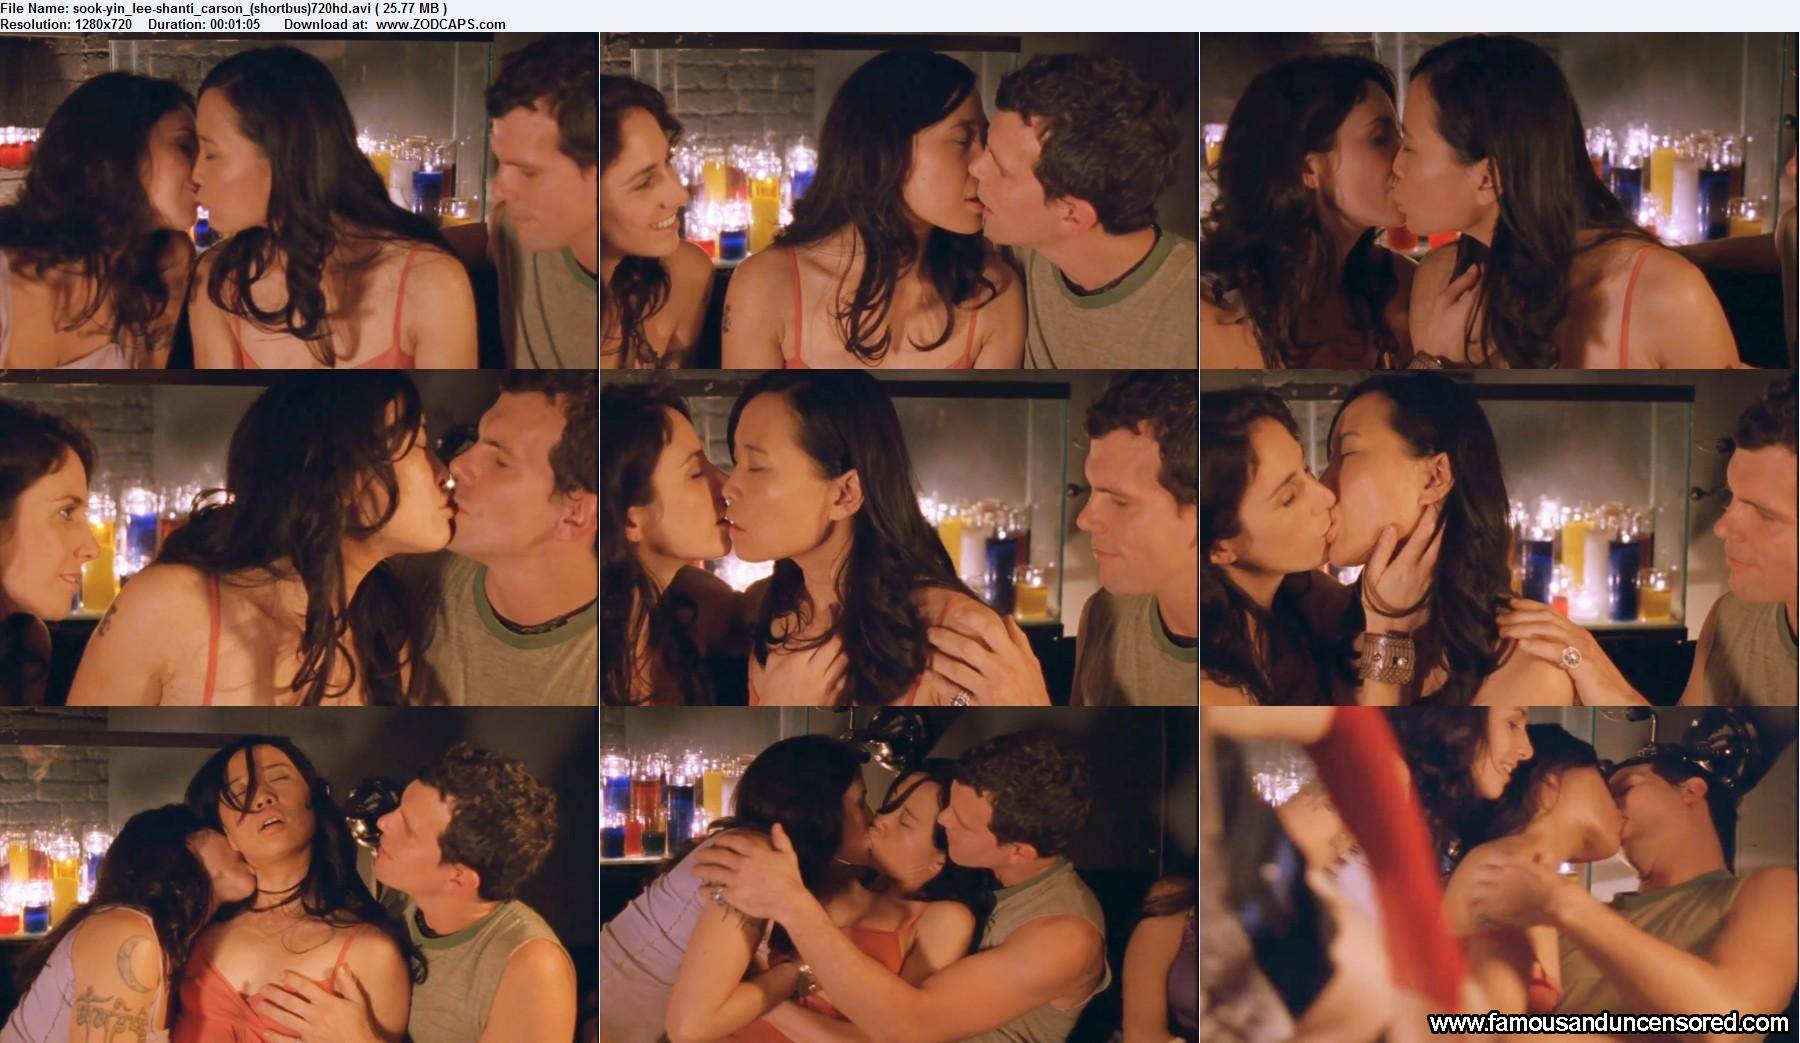
Task: Select the center thumbnail of the grid
Action: (899, 538)
